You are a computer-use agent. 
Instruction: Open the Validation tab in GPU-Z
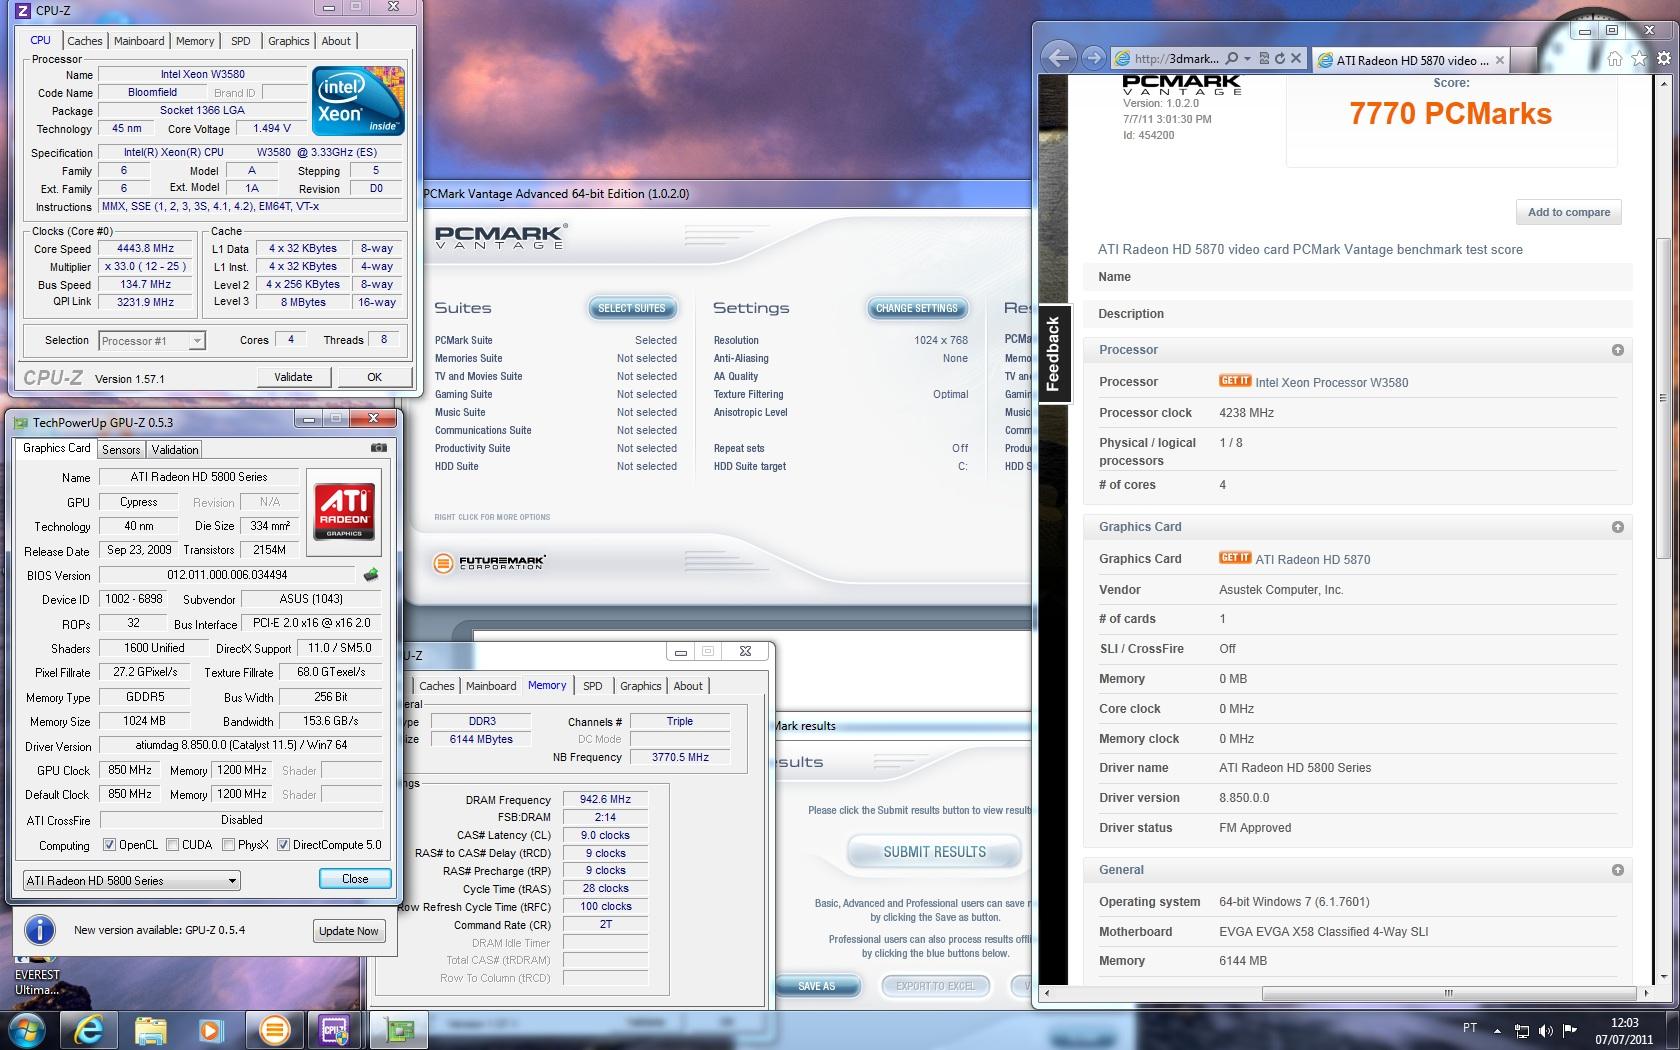click(x=175, y=450)
